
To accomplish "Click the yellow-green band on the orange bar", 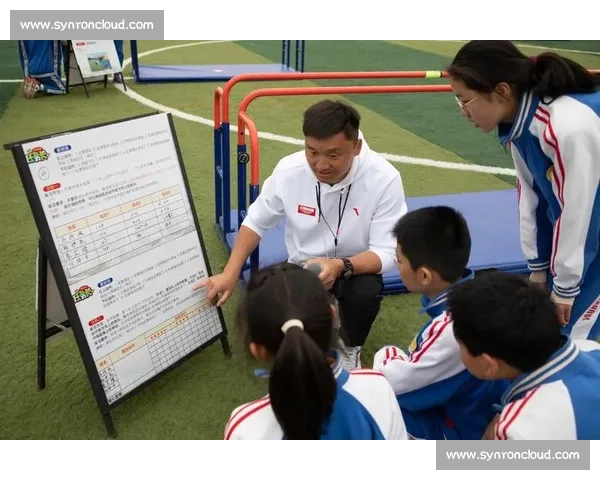I will click(x=433, y=75).
